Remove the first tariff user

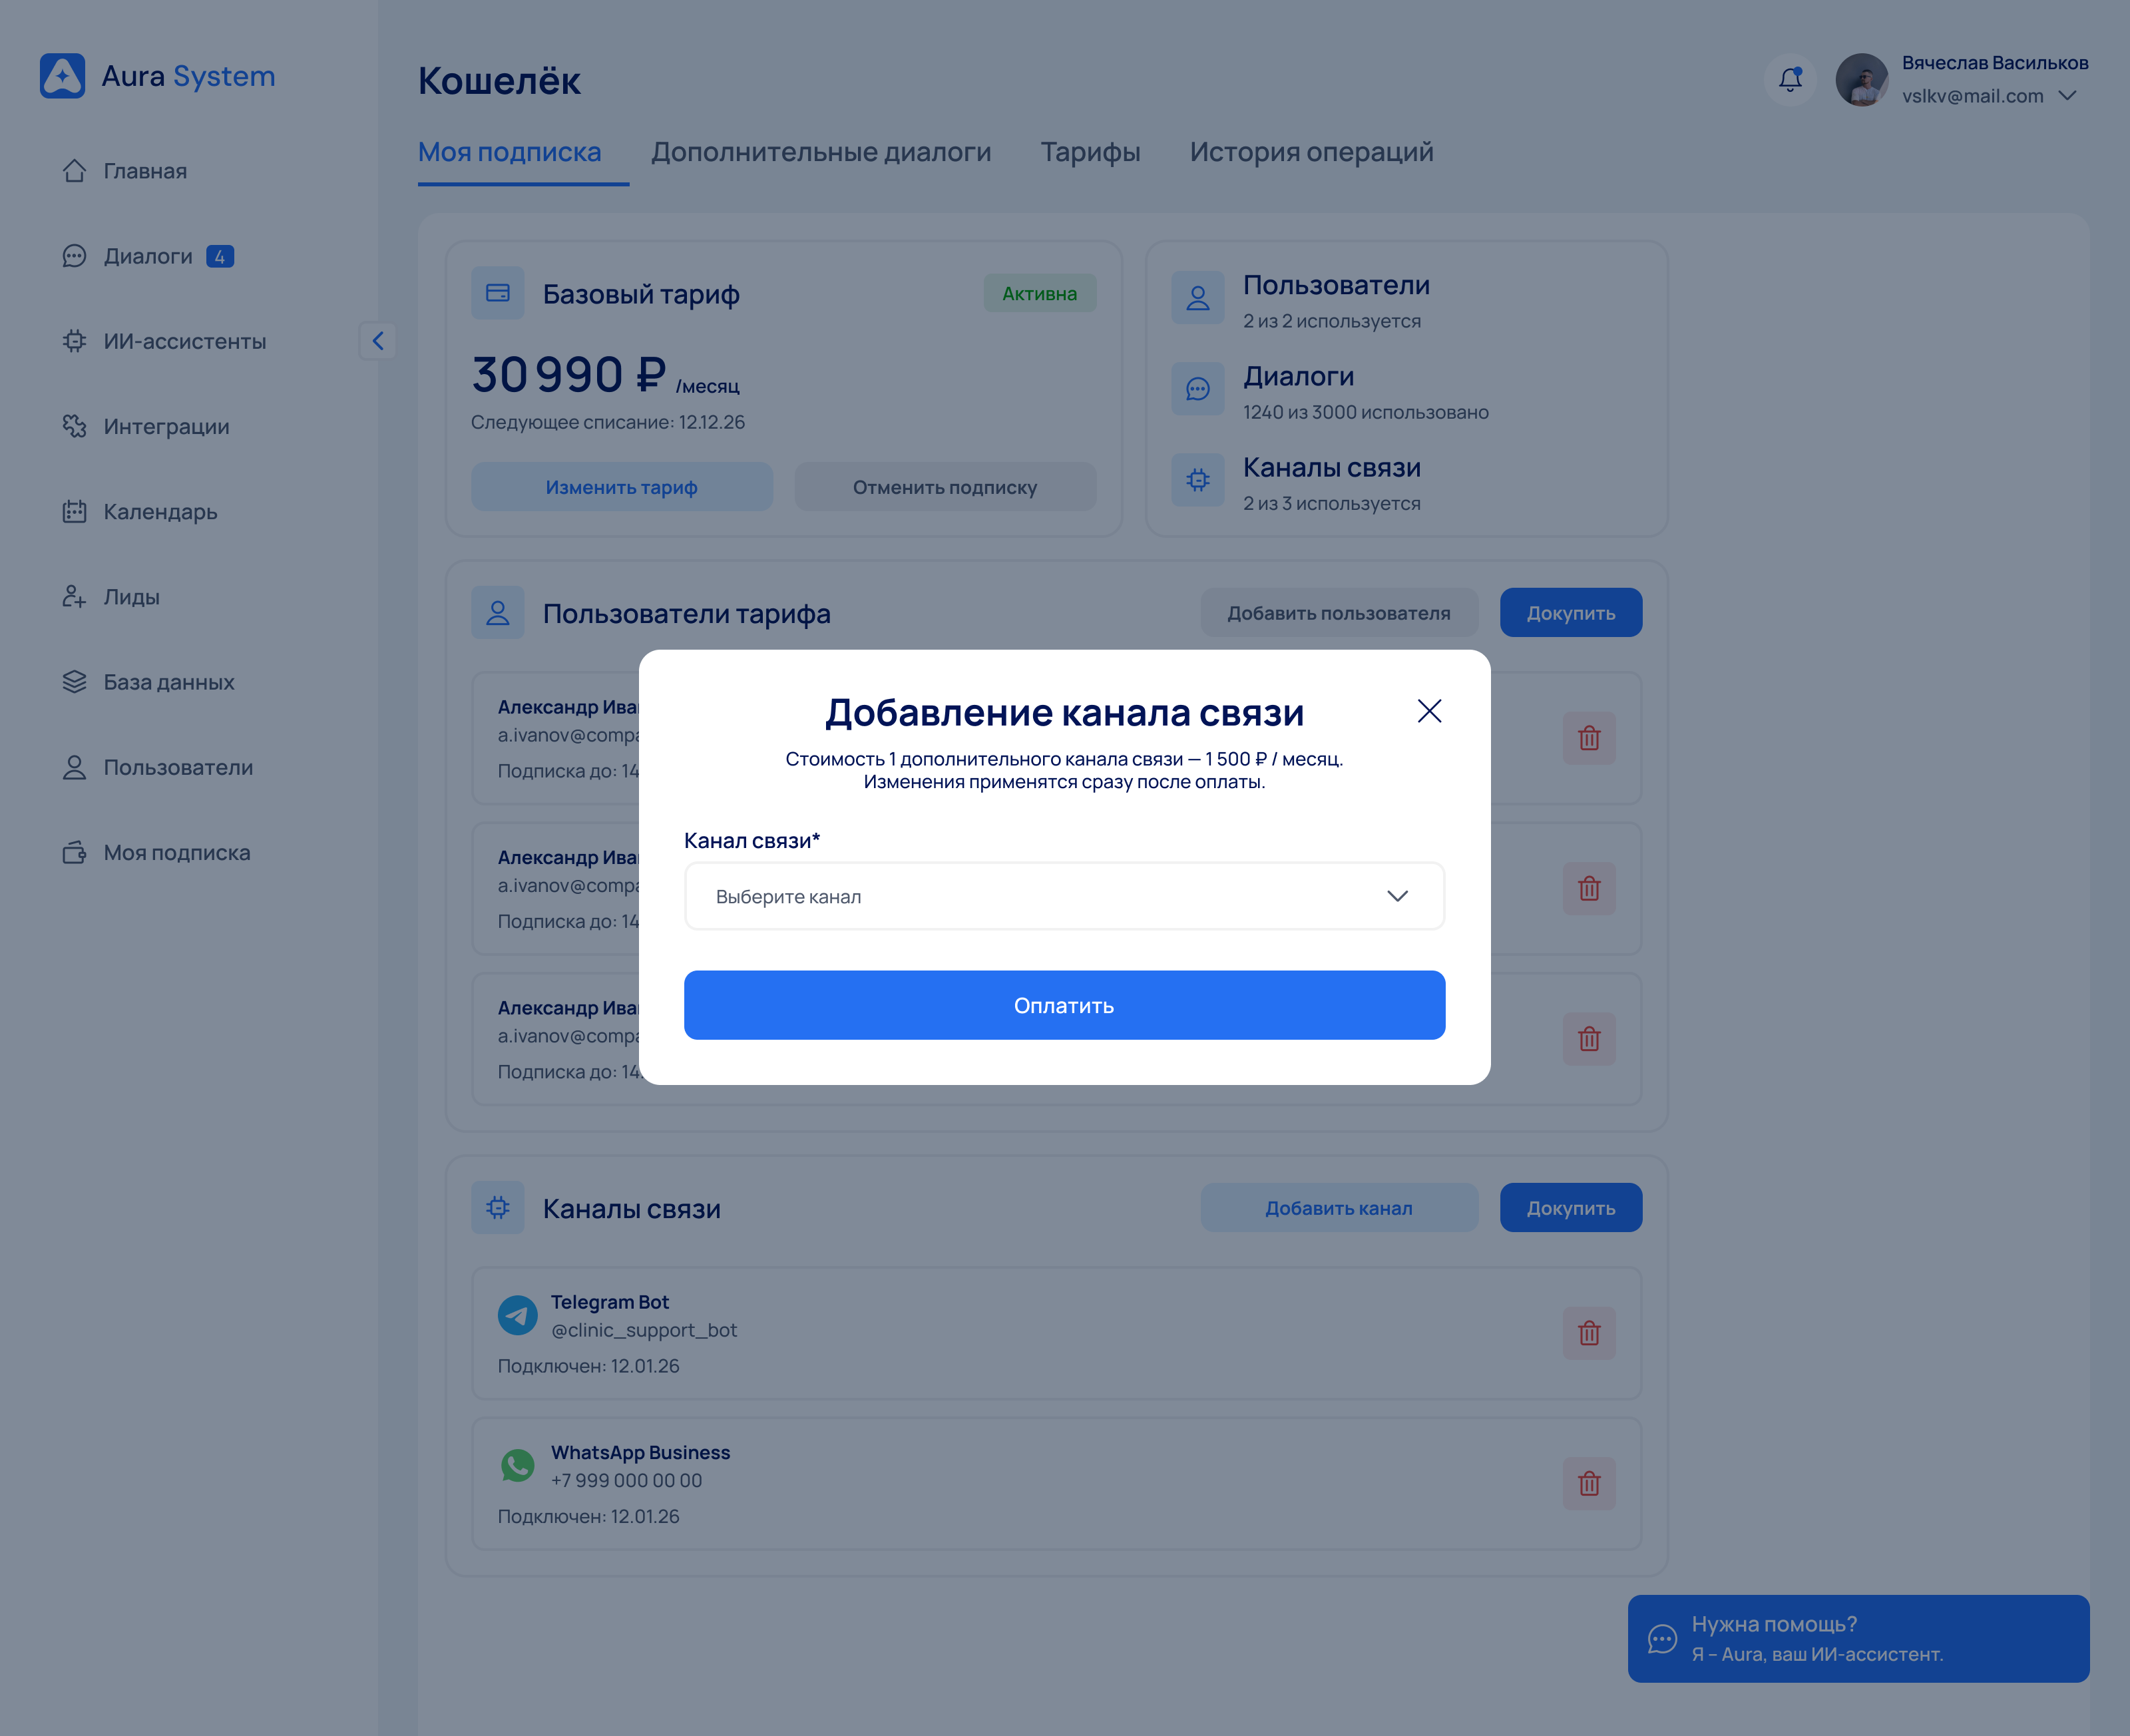pyautogui.click(x=1588, y=738)
